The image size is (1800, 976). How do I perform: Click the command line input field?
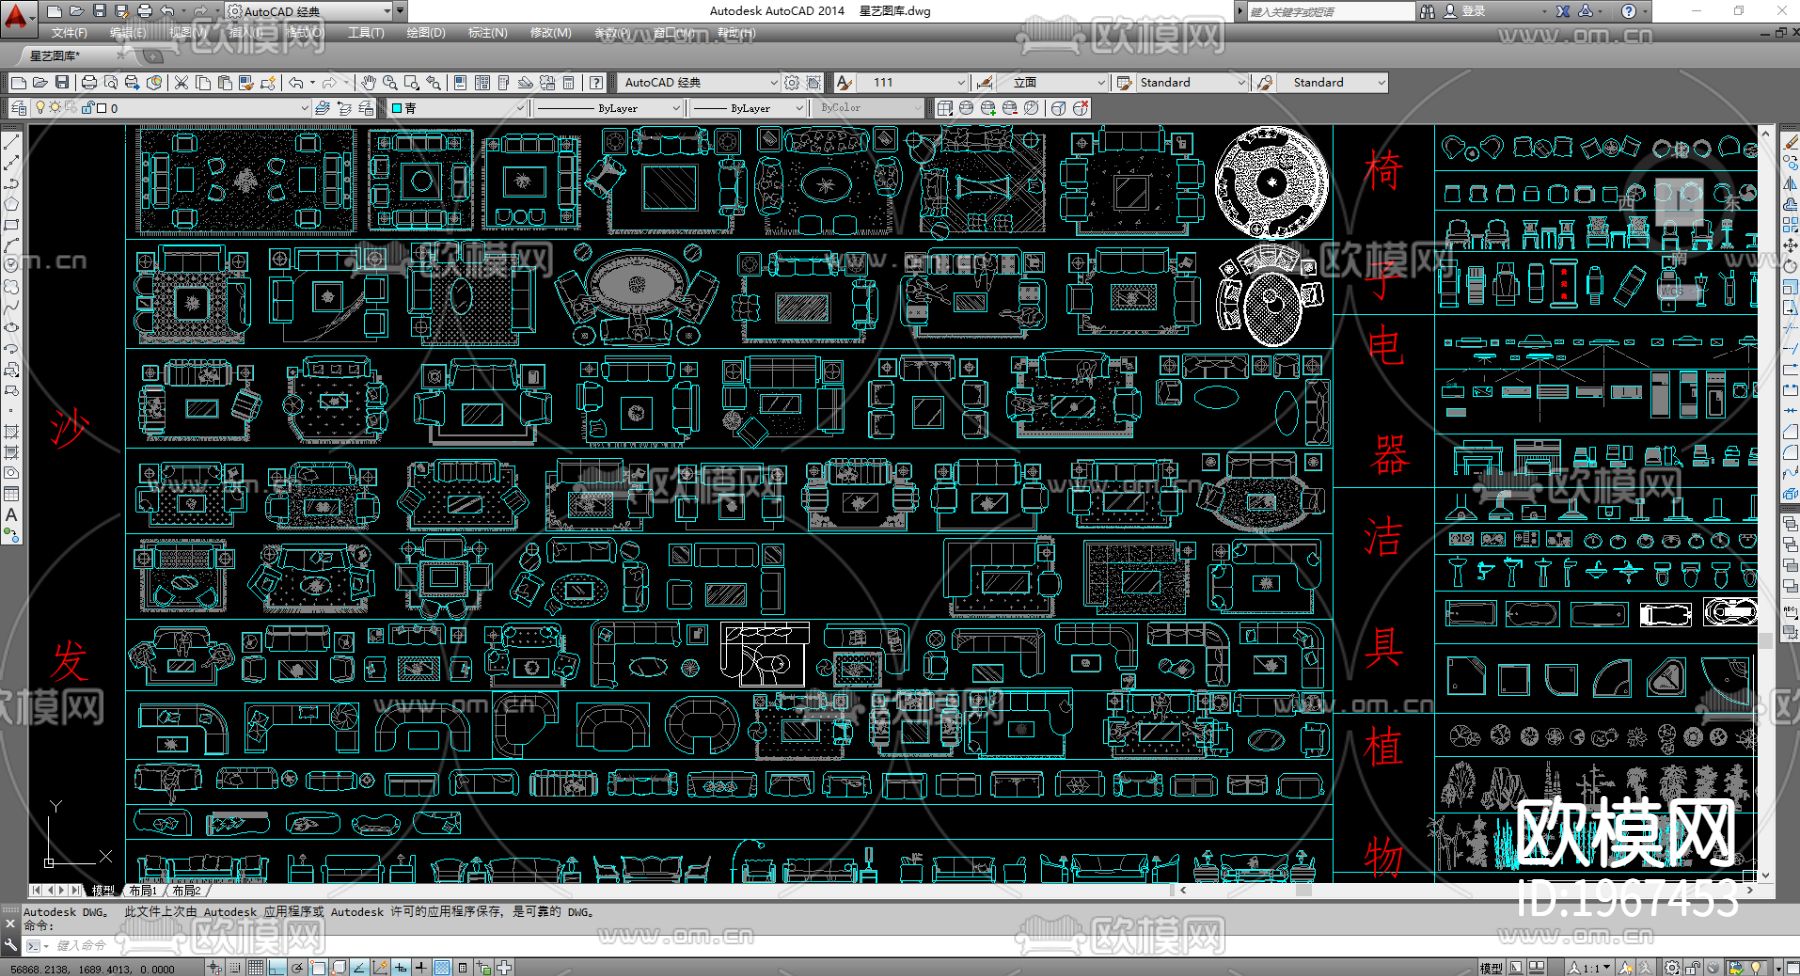click(x=300, y=945)
